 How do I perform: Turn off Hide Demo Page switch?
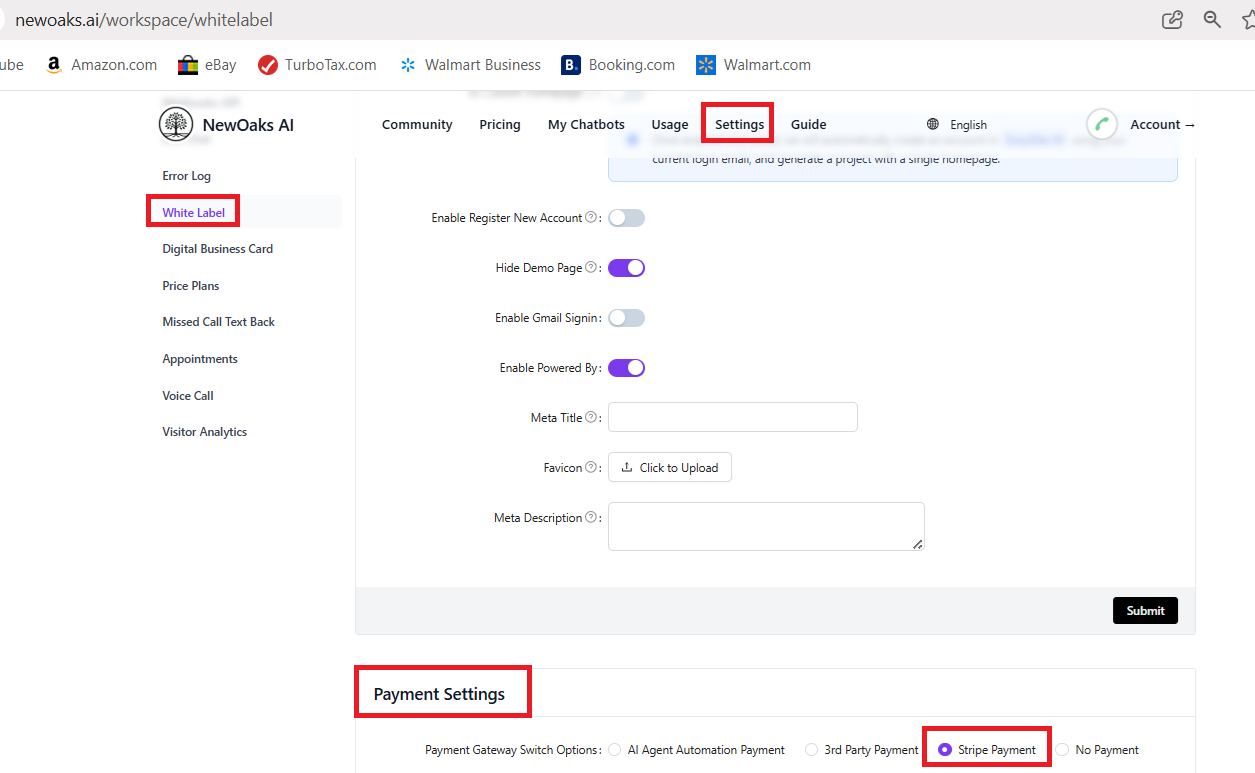626,268
